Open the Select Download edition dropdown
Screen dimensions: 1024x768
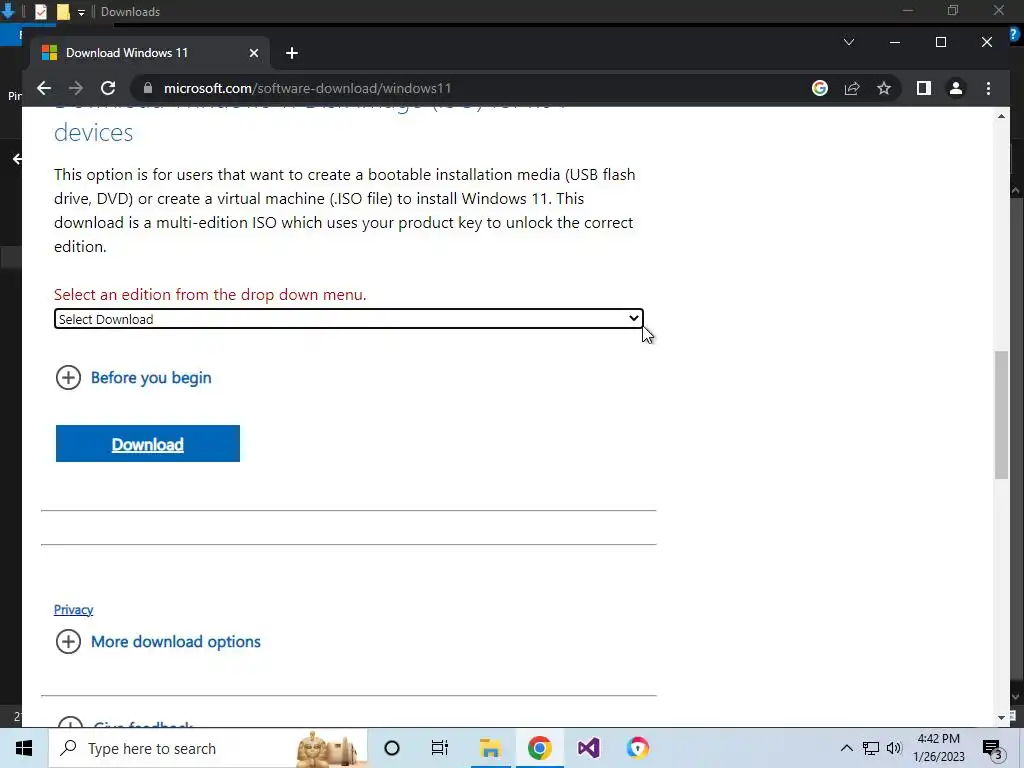click(349, 319)
